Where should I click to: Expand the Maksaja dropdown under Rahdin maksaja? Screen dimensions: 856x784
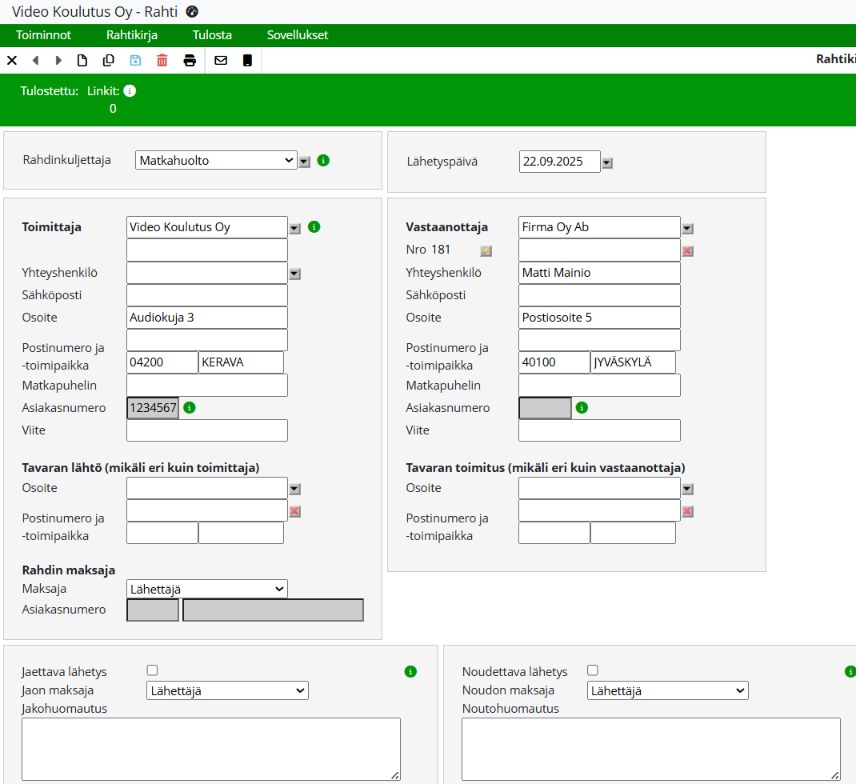click(x=207, y=589)
